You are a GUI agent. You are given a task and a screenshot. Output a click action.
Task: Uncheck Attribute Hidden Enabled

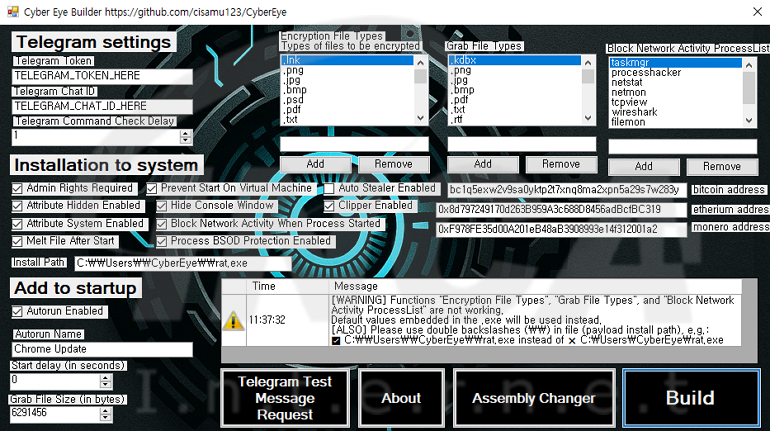click(x=17, y=206)
